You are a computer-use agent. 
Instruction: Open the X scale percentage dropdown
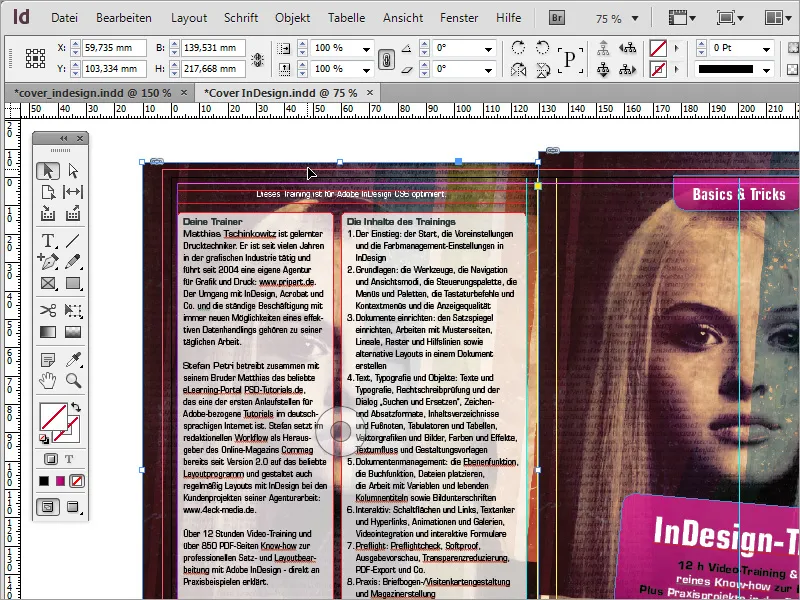[x=366, y=49]
